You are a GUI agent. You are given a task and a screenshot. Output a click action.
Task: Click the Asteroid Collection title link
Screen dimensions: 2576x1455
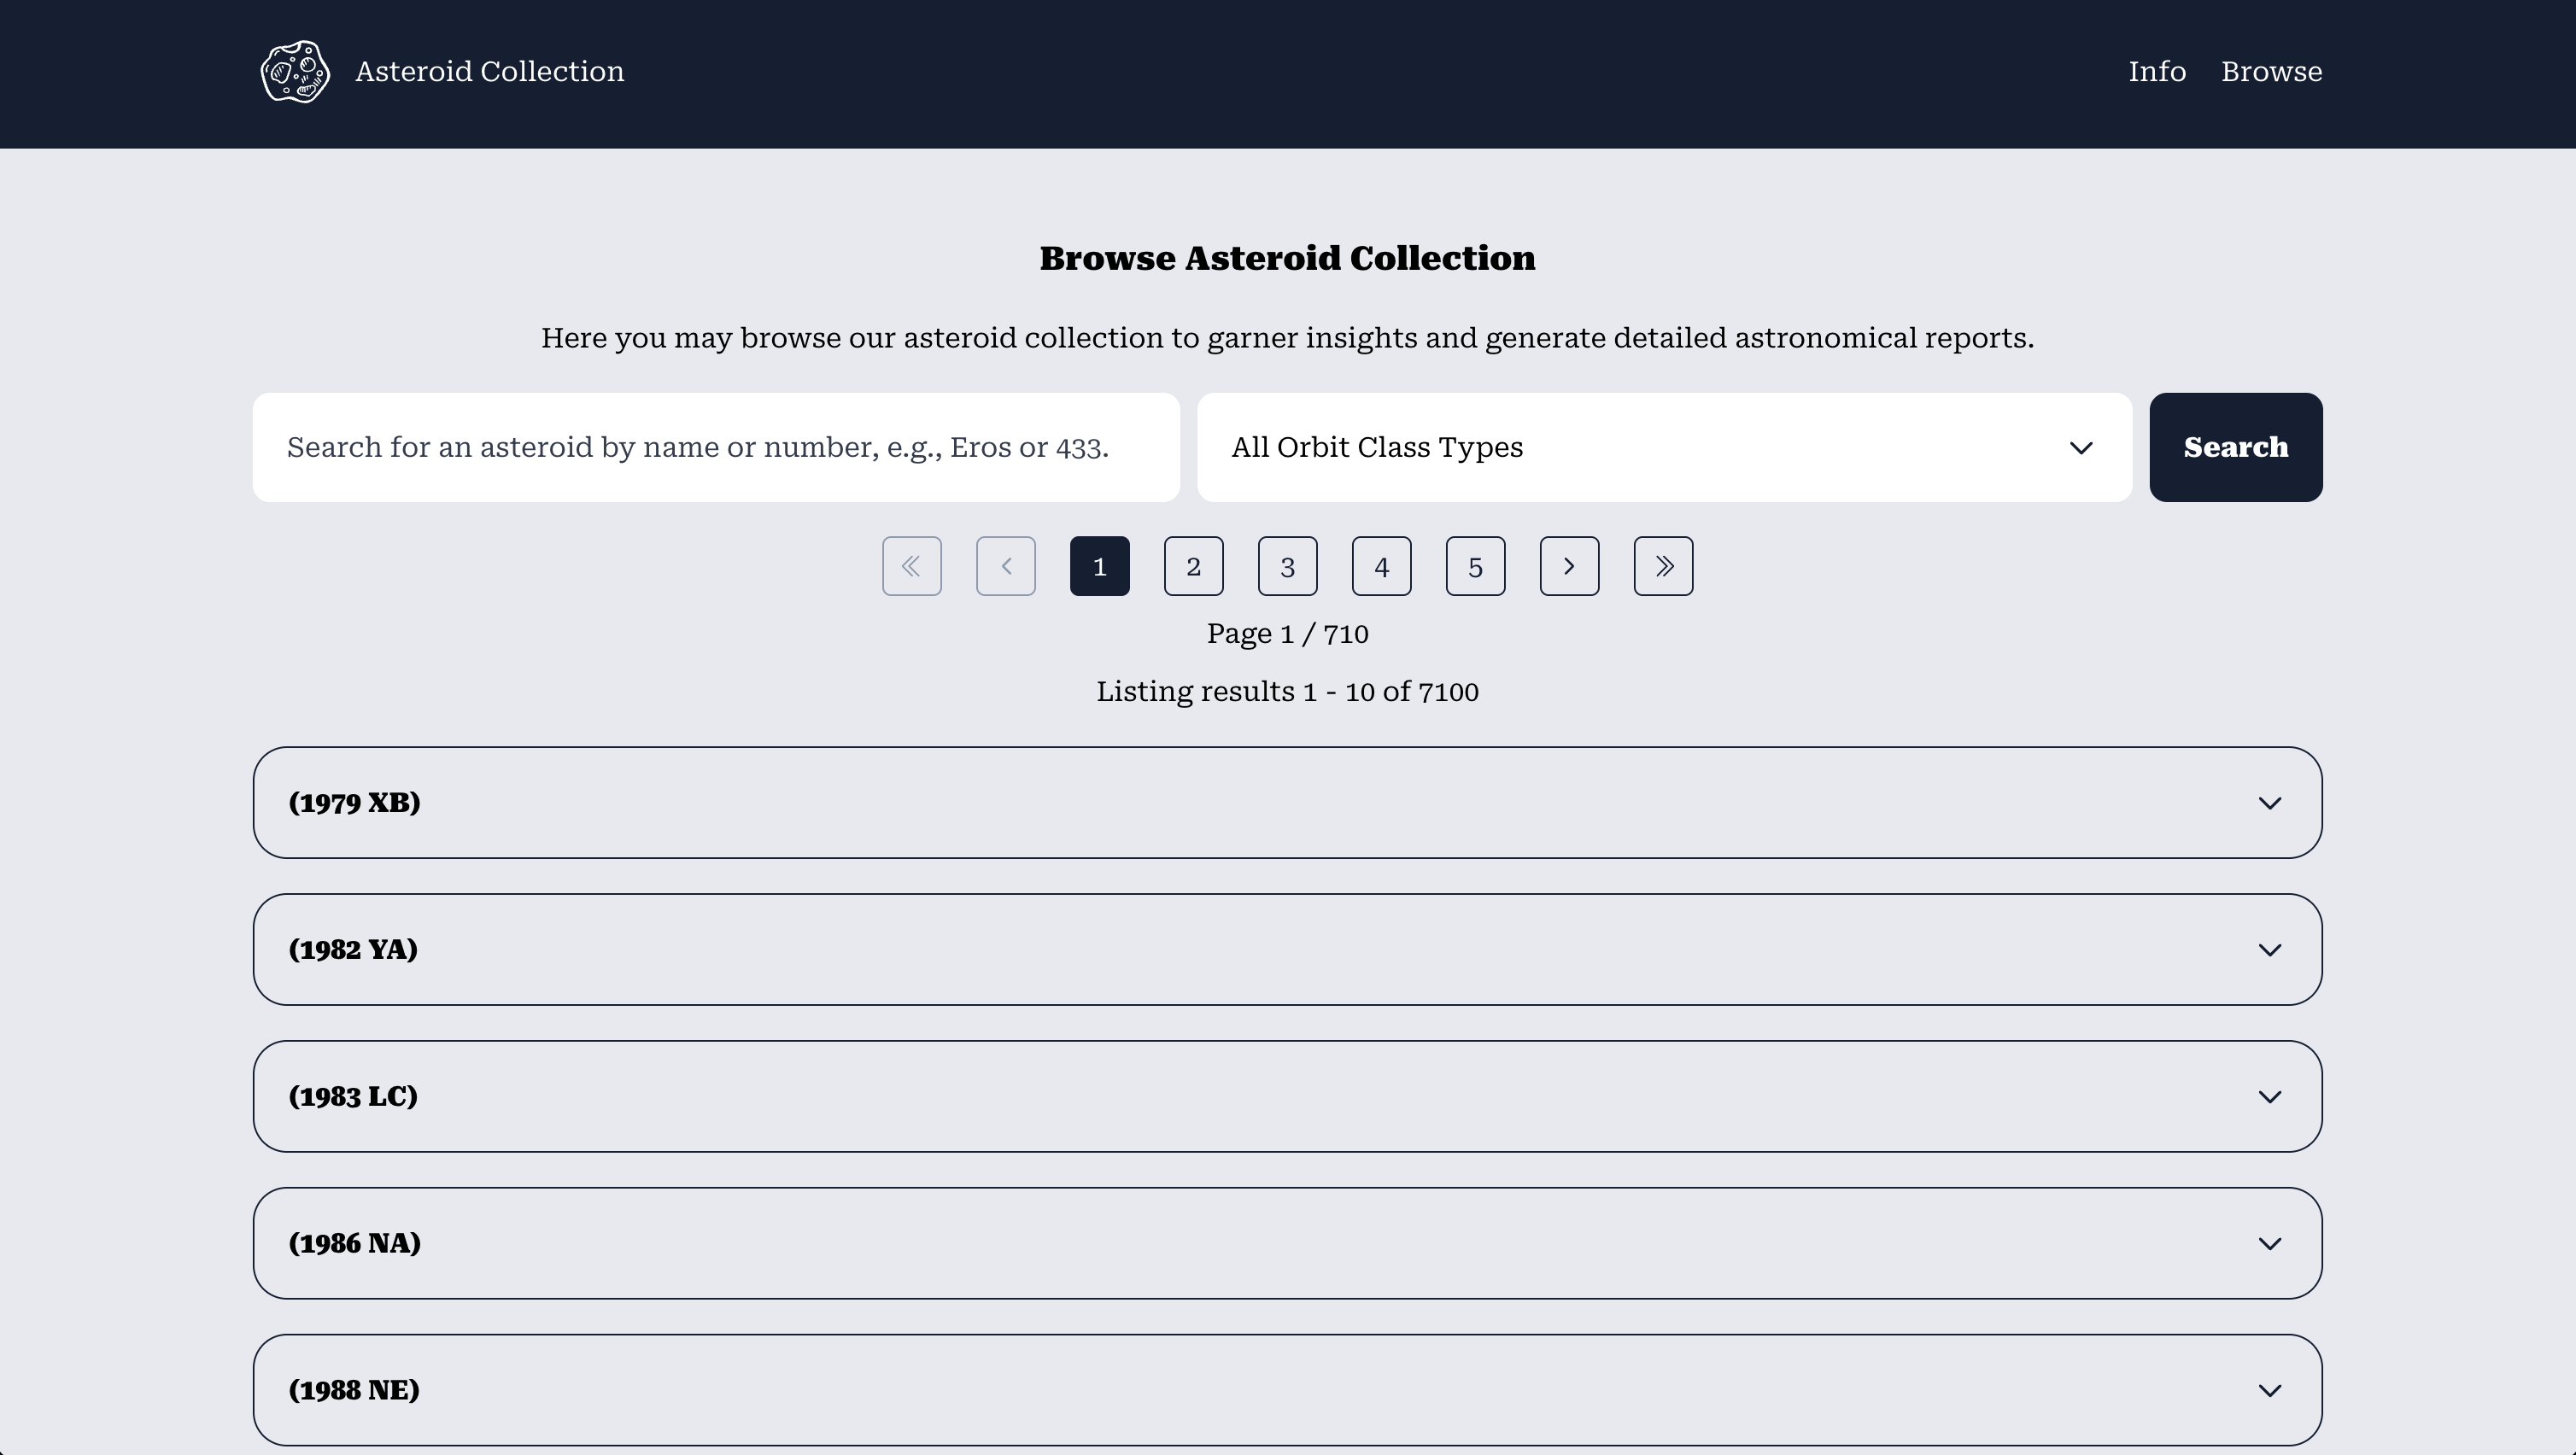click(x=489, y=71)
